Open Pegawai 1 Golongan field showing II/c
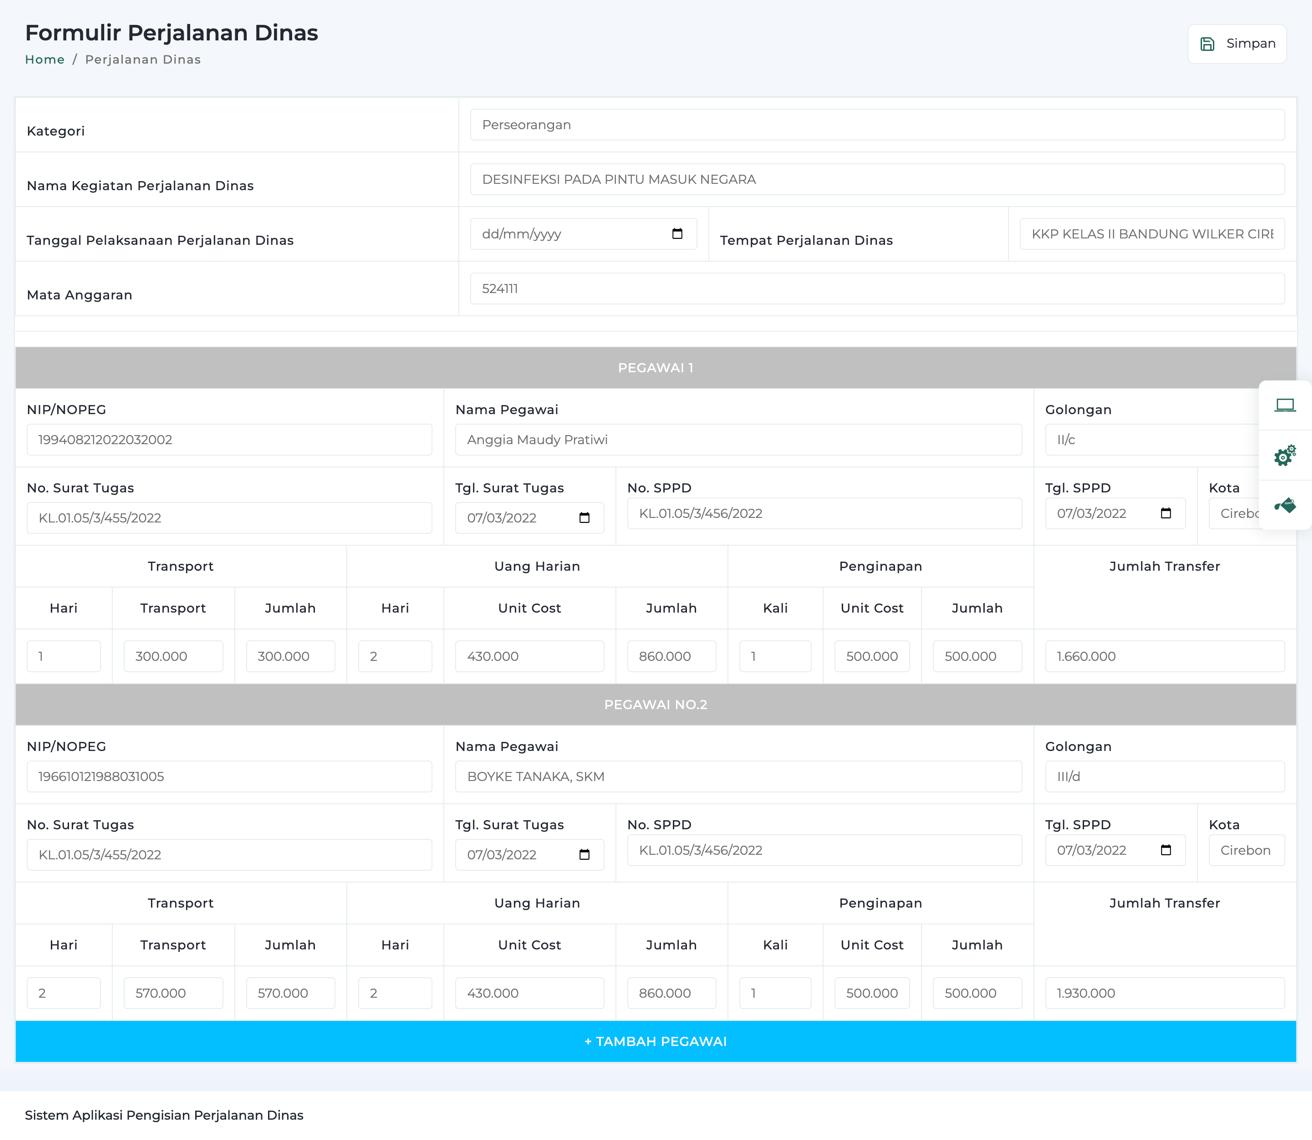The image size is (1312, 1140). 1150,440
